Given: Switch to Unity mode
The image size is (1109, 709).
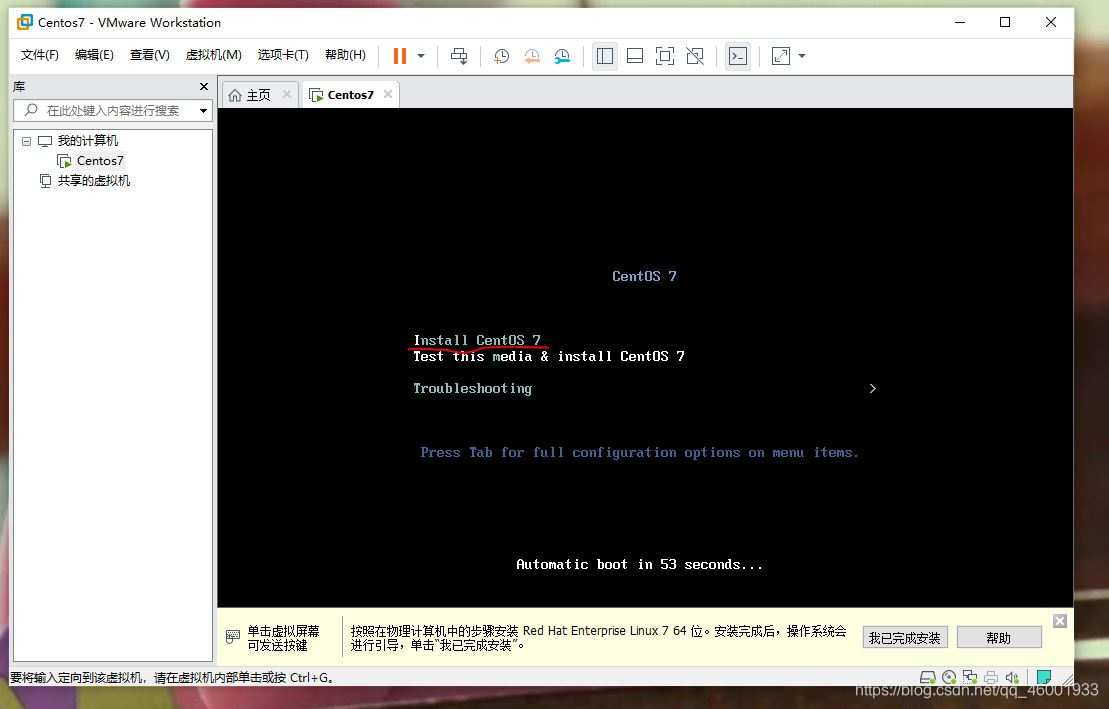Looking at the screenshot, I should pos(695,56).
